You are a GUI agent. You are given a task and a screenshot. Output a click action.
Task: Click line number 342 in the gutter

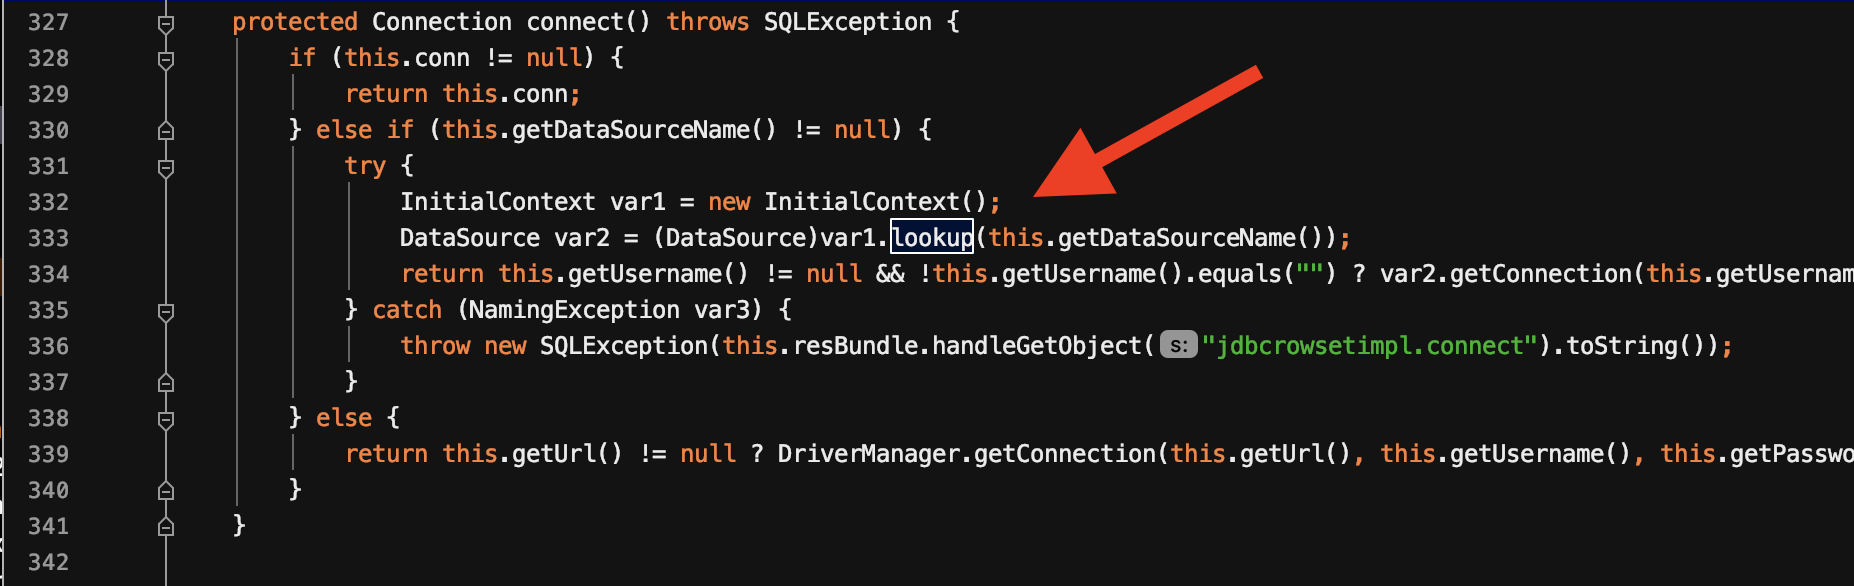pyautogui.click(x=48, y=562)
